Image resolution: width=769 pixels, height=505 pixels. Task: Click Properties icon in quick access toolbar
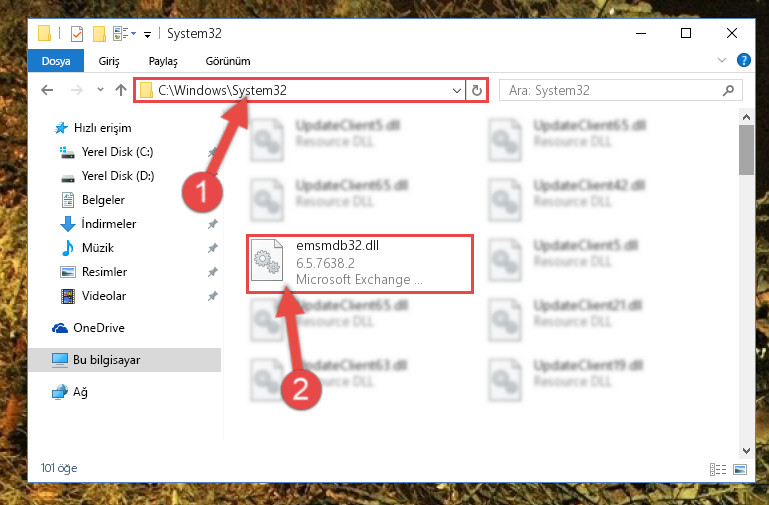click(x=77, y=34)
